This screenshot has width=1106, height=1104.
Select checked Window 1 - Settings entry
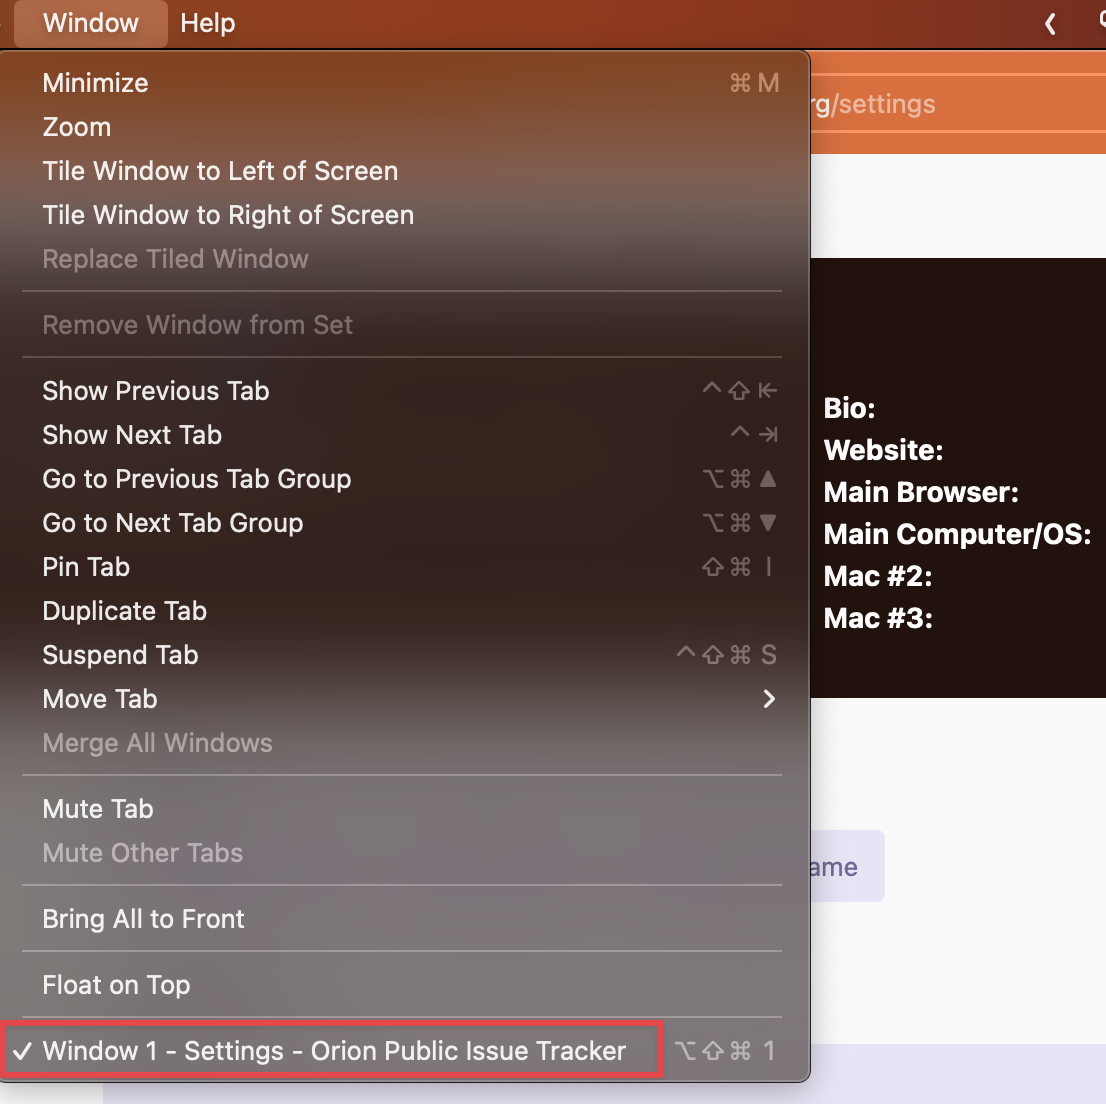coord(334,1051)
